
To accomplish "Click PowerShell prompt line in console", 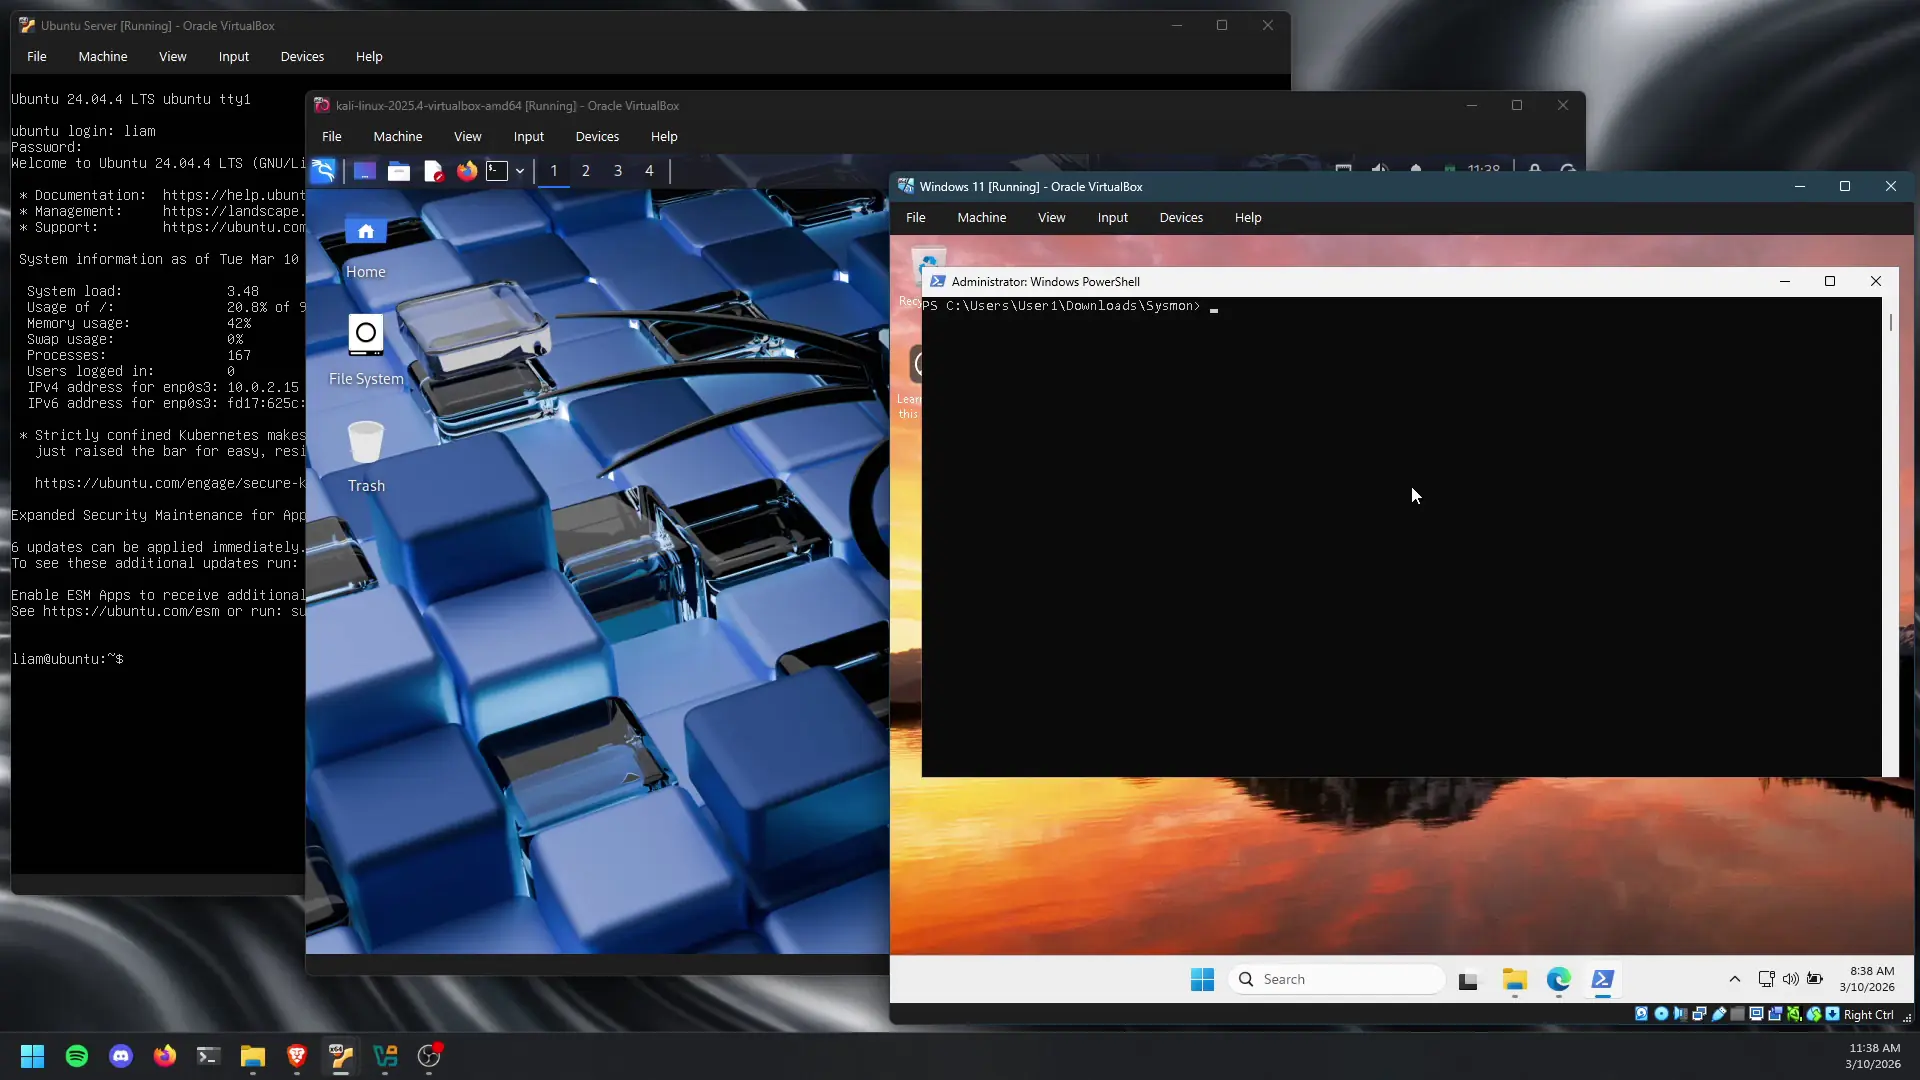I will click(x=1070, y=306).
